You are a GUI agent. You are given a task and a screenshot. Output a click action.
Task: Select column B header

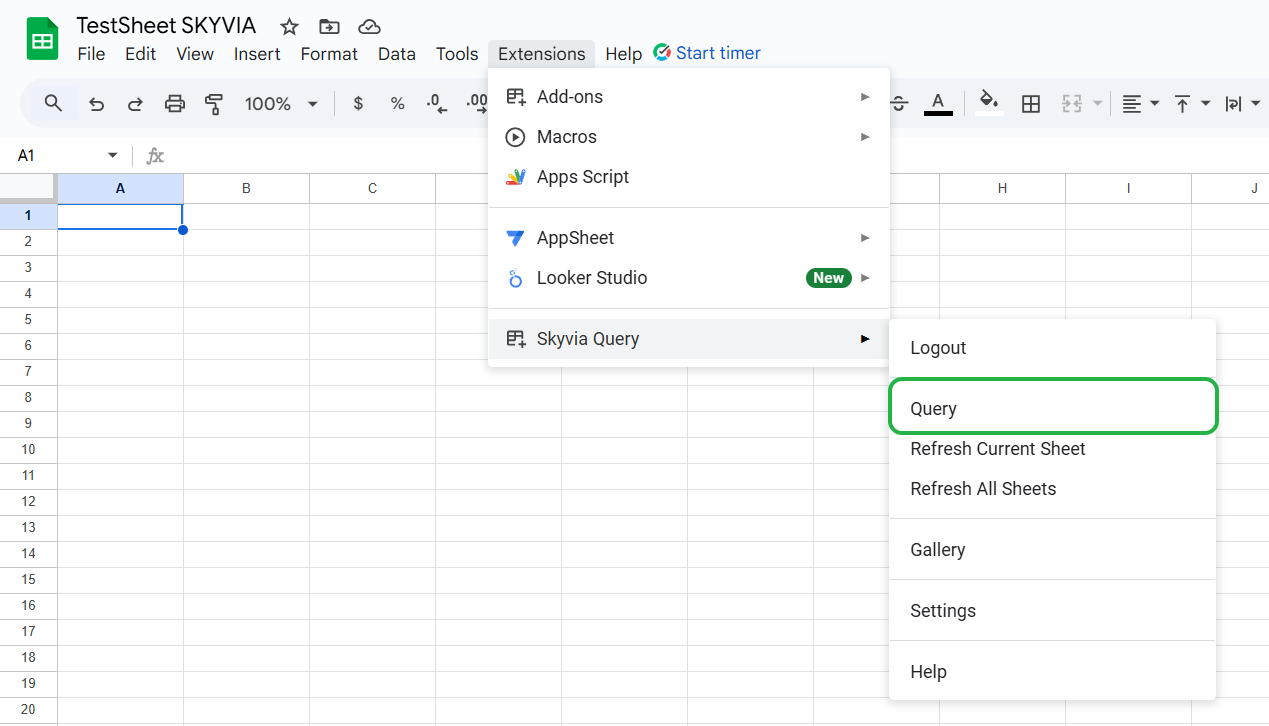pos(246,188)
